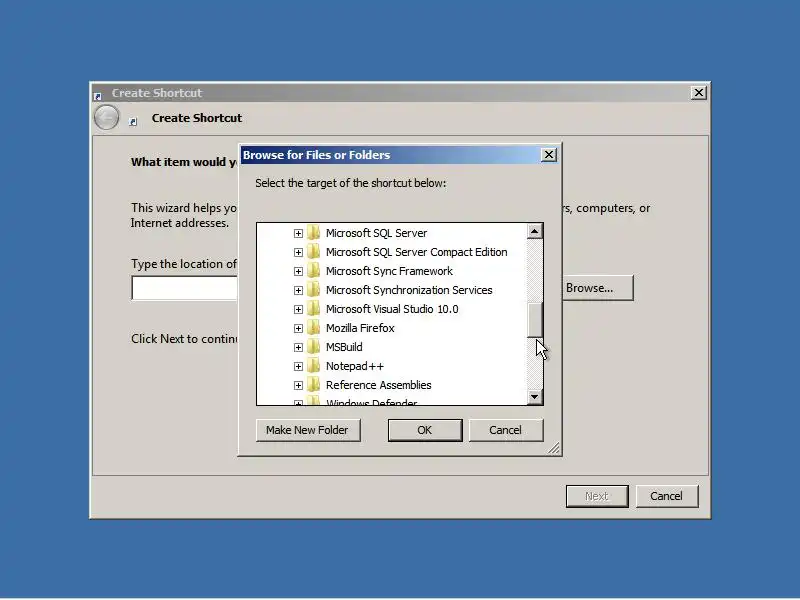Click the Visual Studio 10.0 folder icon
This screenshot has width=800, height=600.
pyautogui.click(x=314, y=309)
